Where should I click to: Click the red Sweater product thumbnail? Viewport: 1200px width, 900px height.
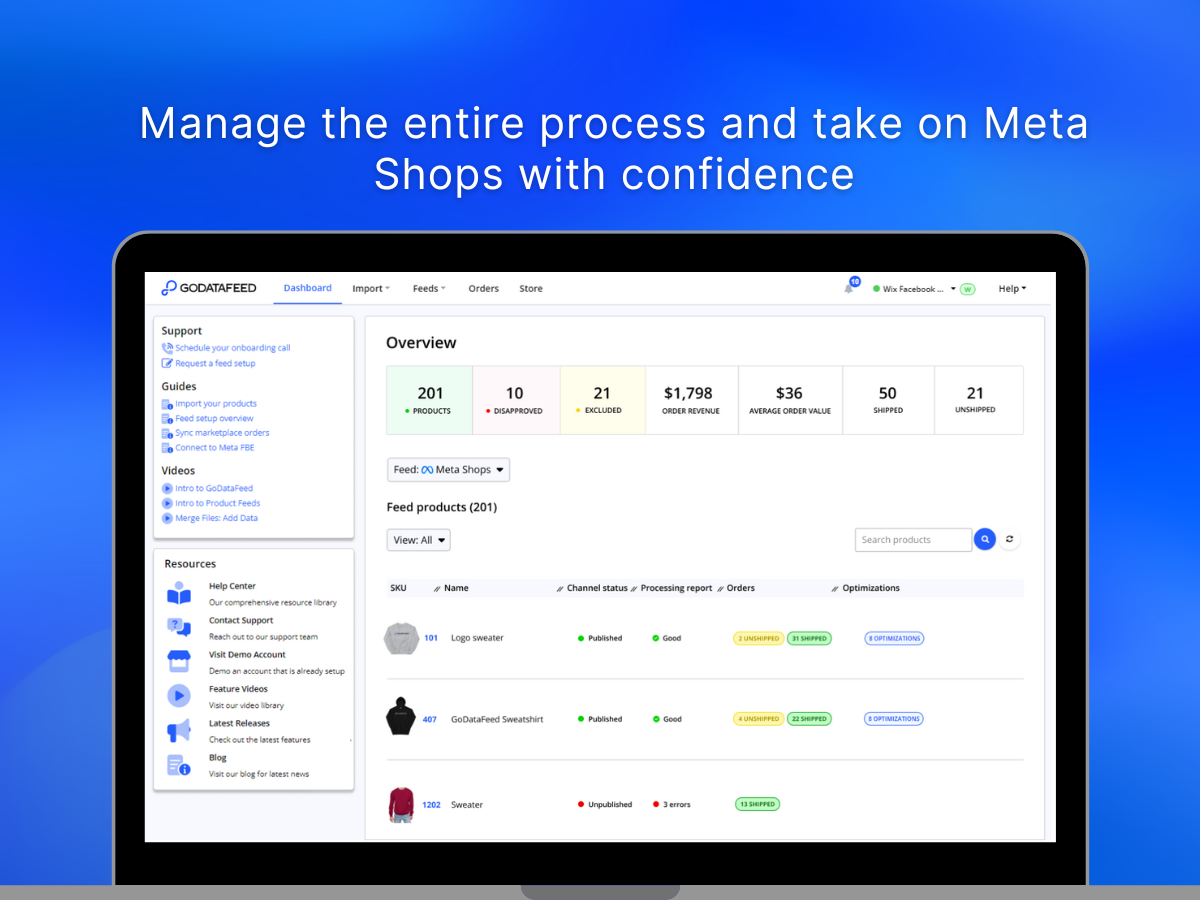(401, 805)
